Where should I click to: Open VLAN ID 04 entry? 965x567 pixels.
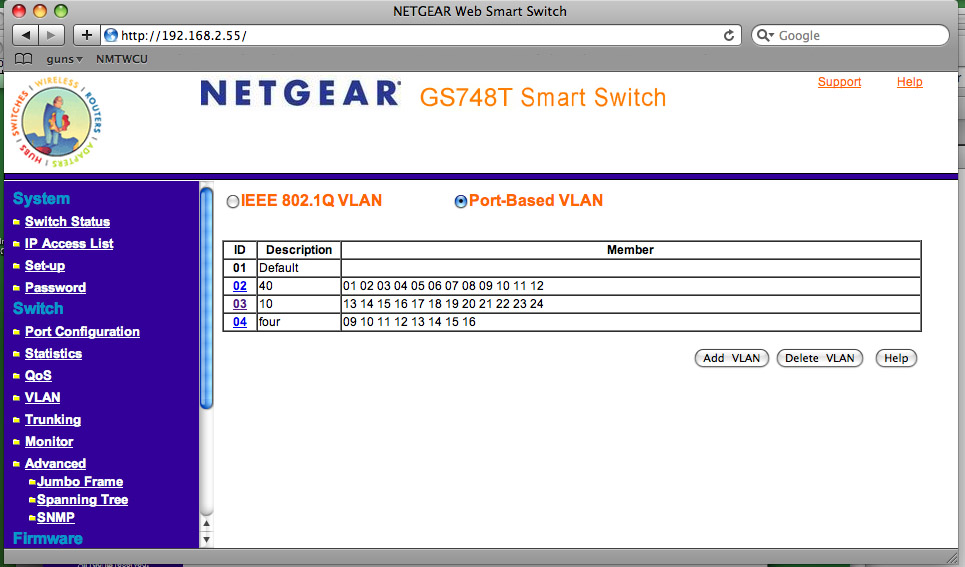[x=240, y=322]
